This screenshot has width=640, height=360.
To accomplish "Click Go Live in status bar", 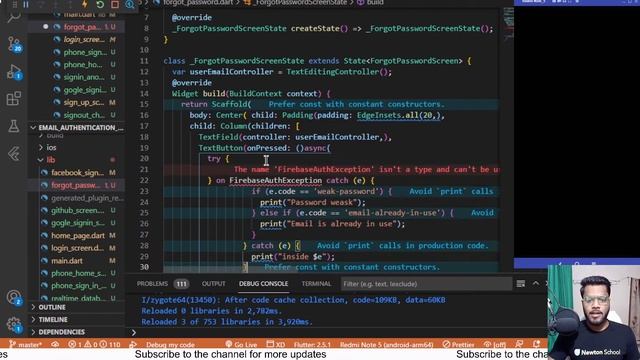I will click(241, 344).
